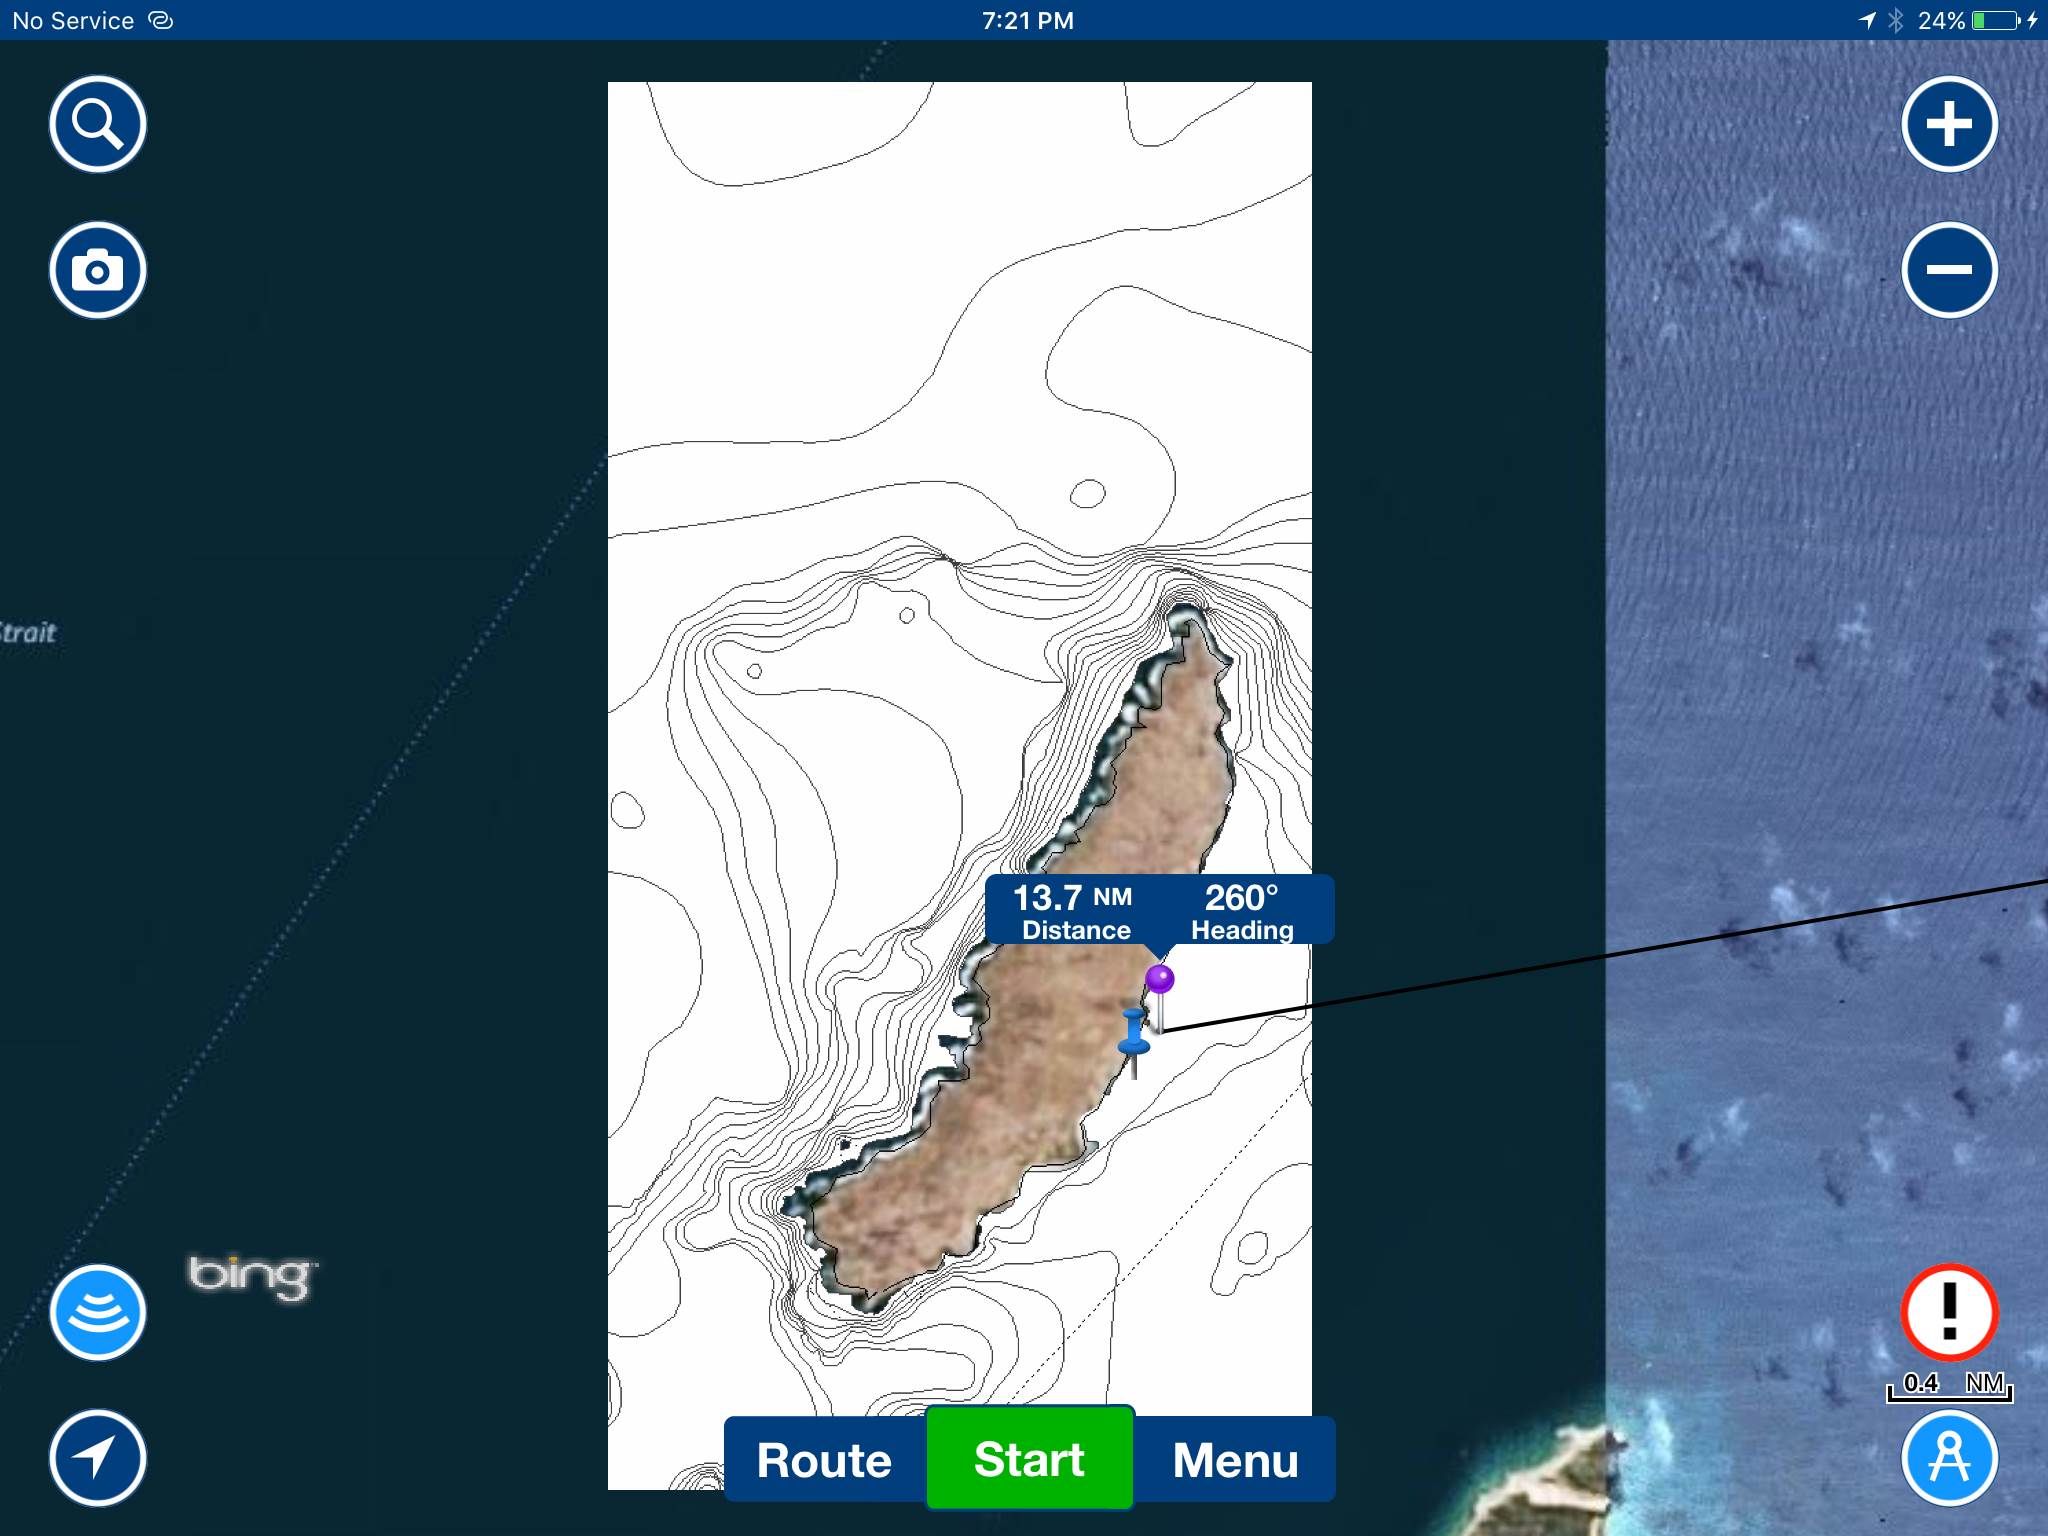Tap the 7:21 PM status clock
The height and width of the screenshot is (1536, 2048).
[1027, 21]
